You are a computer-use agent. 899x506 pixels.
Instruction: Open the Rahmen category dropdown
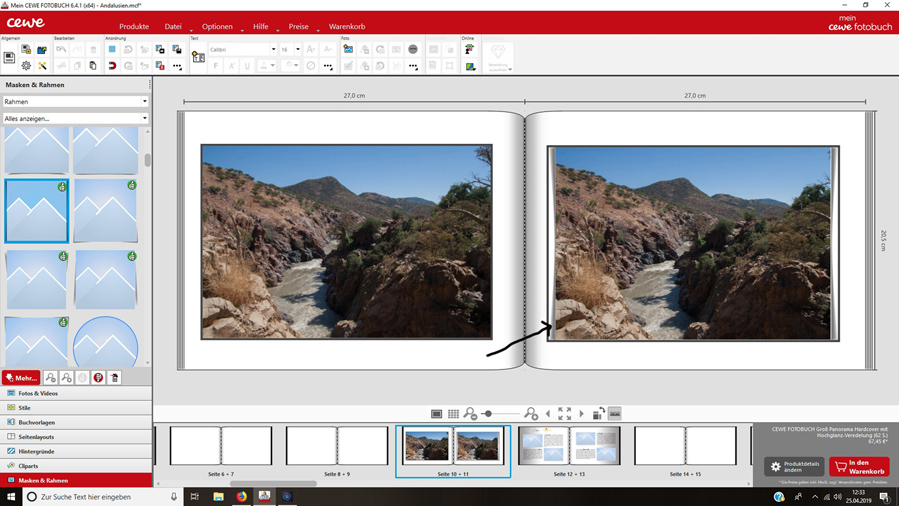pos(75,101)
